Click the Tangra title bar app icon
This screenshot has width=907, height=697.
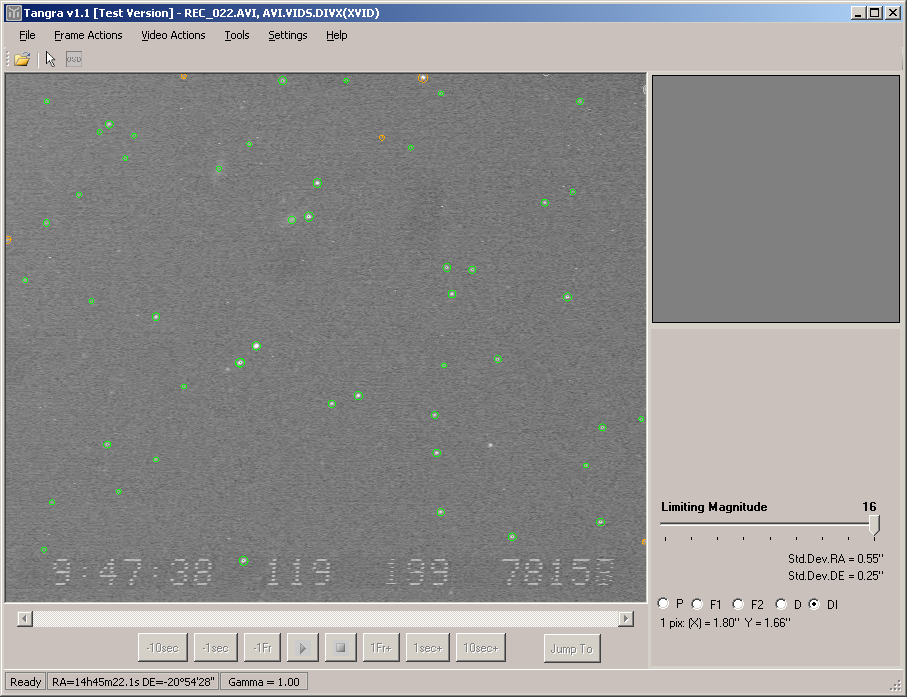click(13, 13)
